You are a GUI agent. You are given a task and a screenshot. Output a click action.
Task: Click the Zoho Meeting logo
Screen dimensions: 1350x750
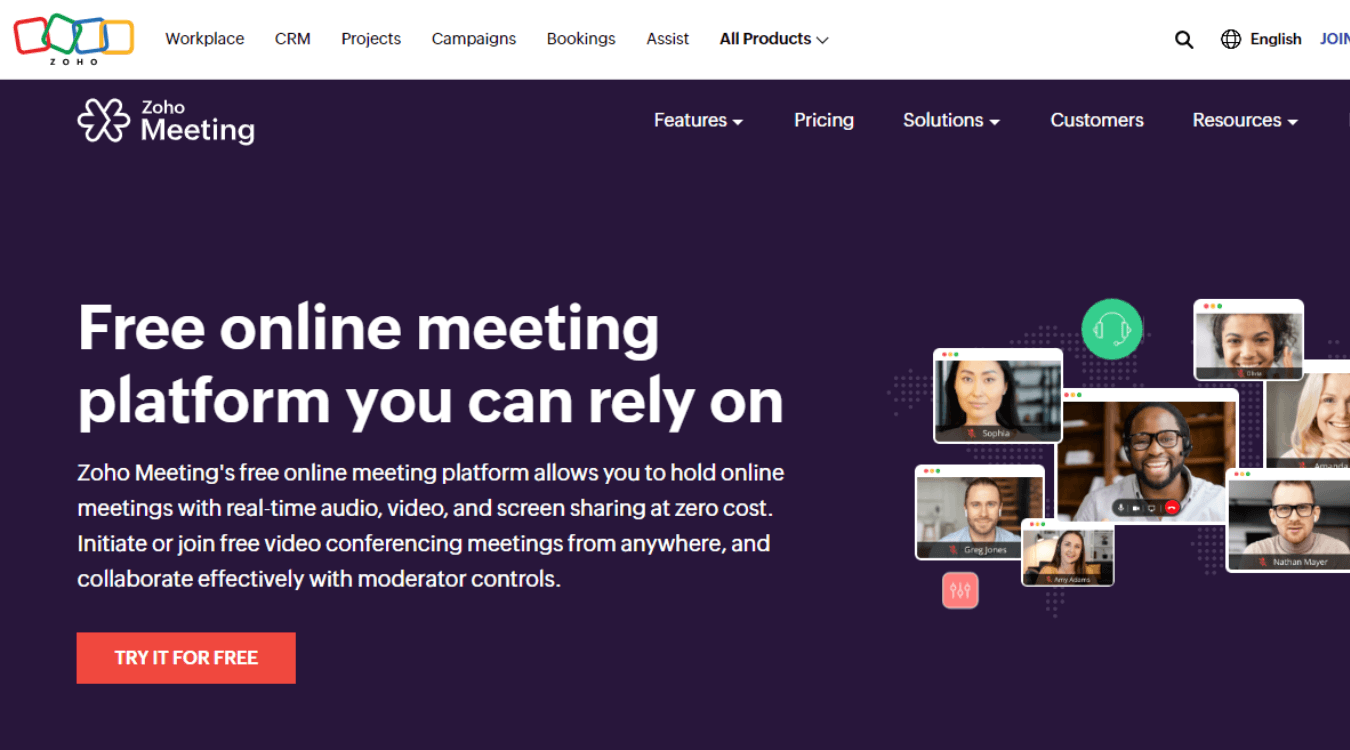[166, 121]
